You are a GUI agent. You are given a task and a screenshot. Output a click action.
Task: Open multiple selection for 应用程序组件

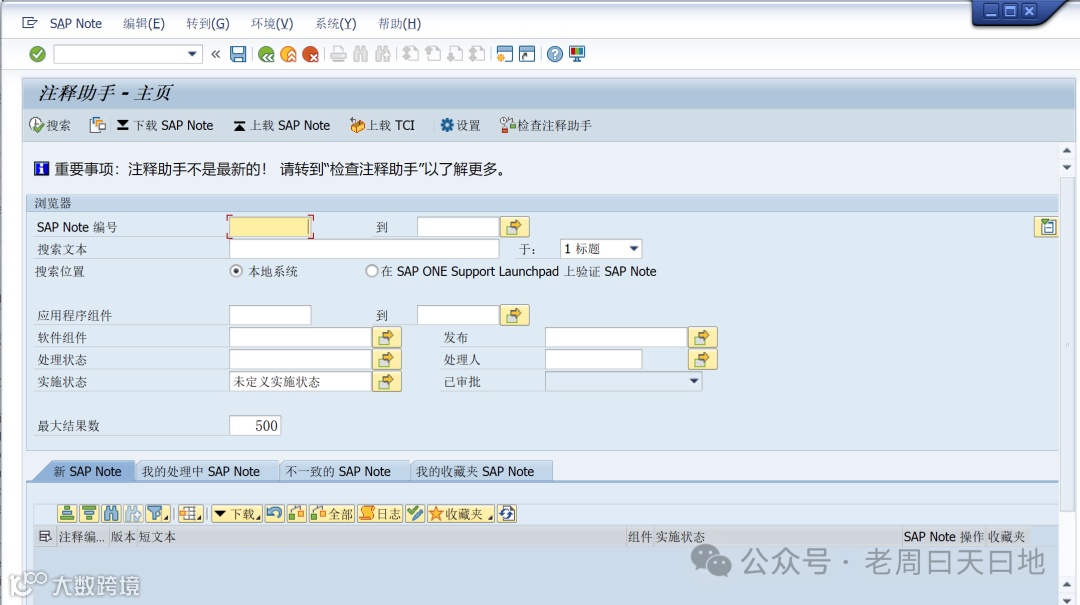(x=515, y=315)
